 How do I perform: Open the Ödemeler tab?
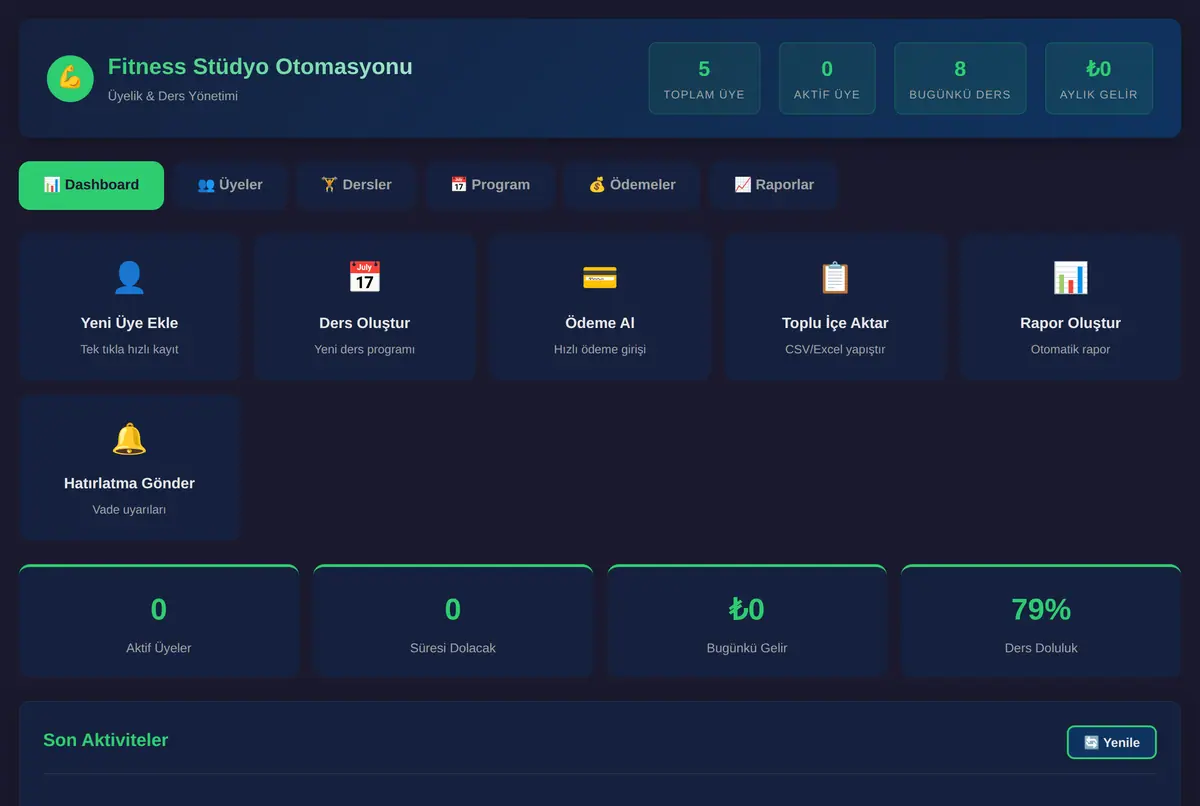tap(632, 185)
